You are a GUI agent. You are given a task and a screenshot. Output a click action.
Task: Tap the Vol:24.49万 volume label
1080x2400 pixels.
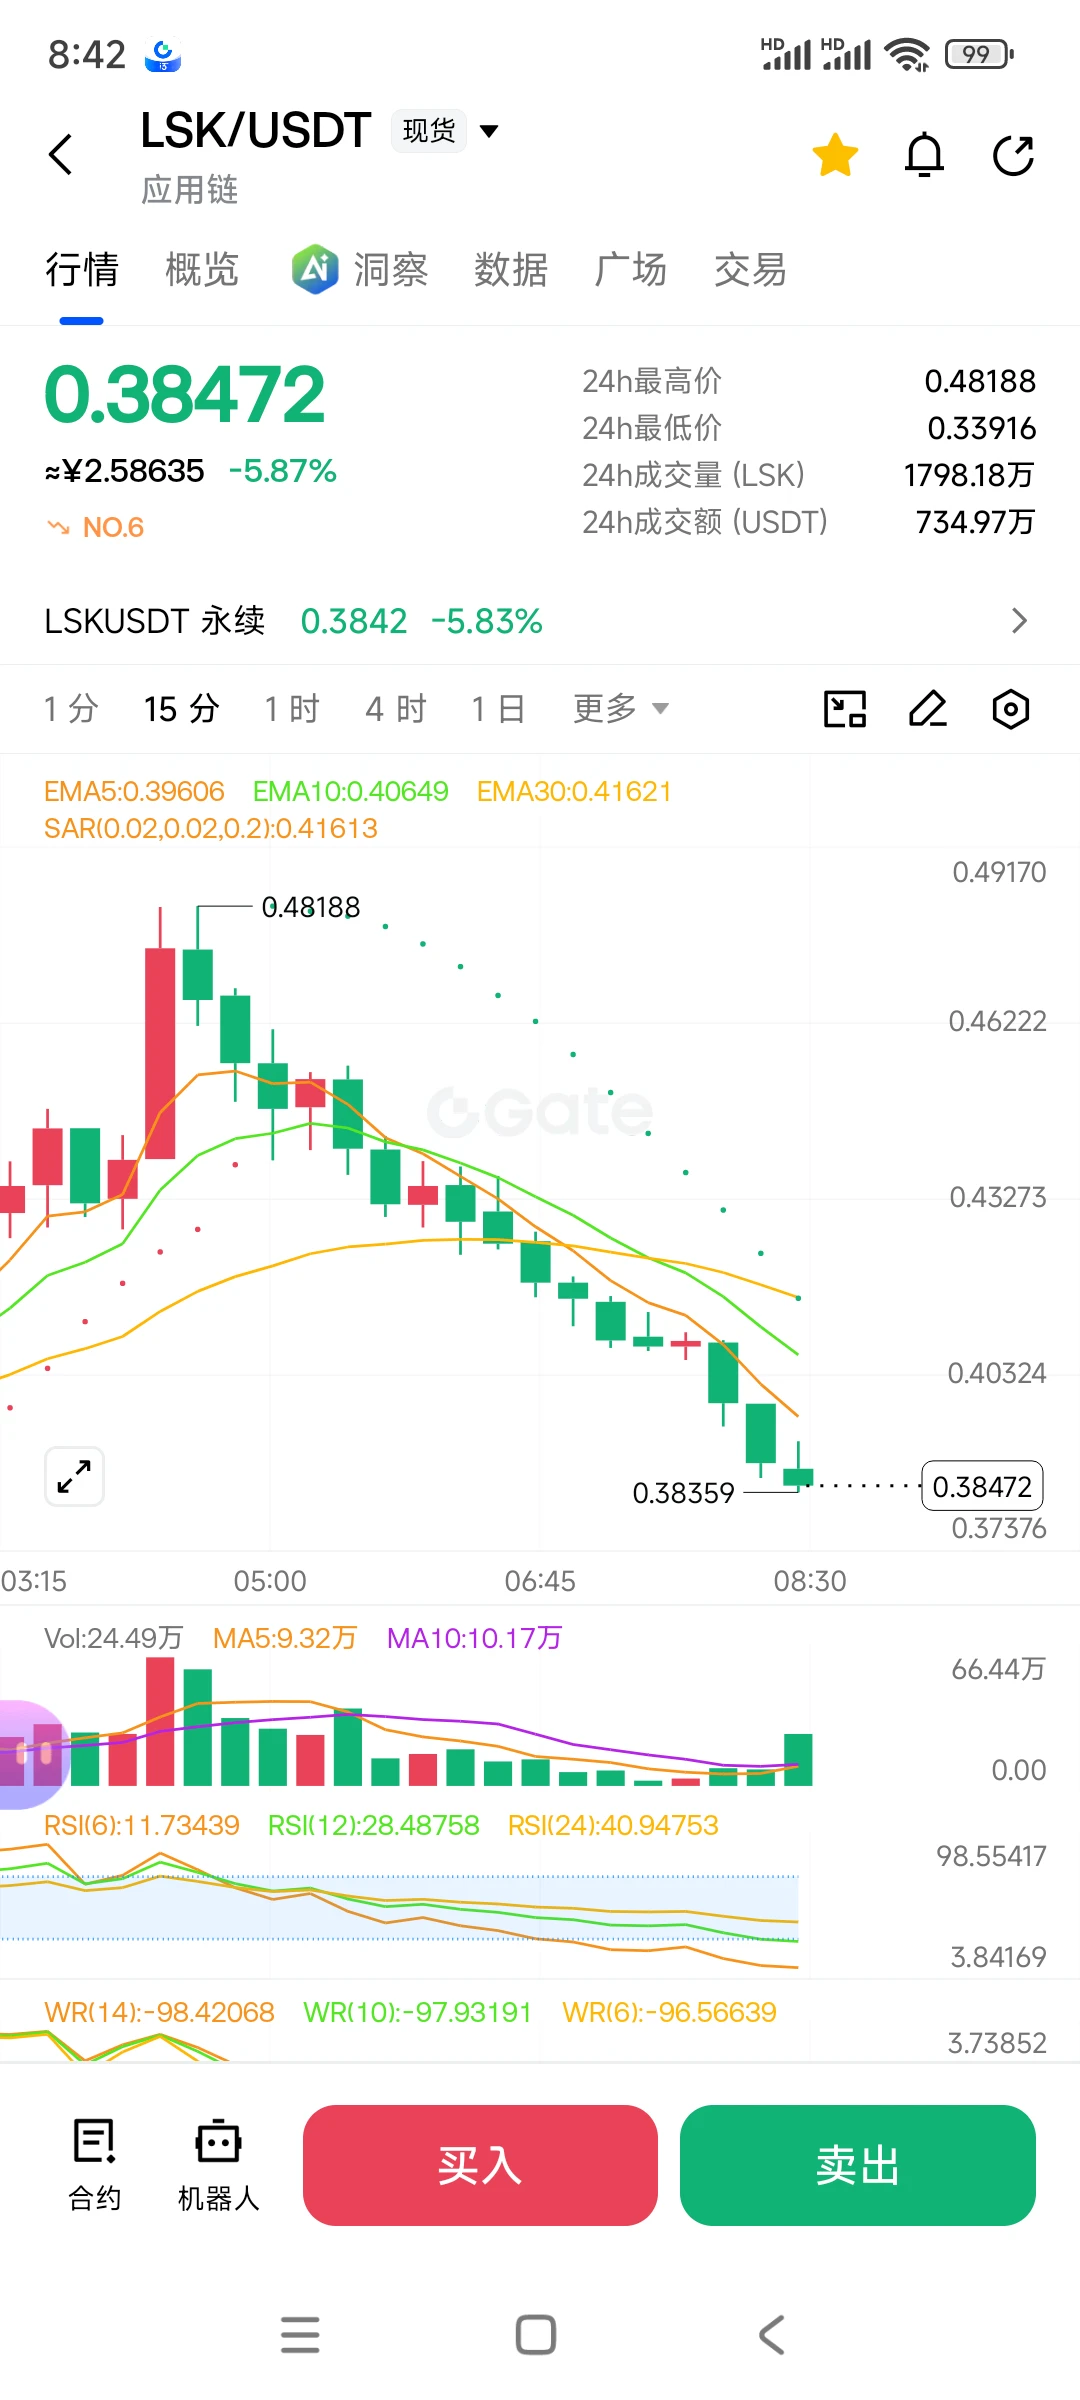click(113, 1638)
